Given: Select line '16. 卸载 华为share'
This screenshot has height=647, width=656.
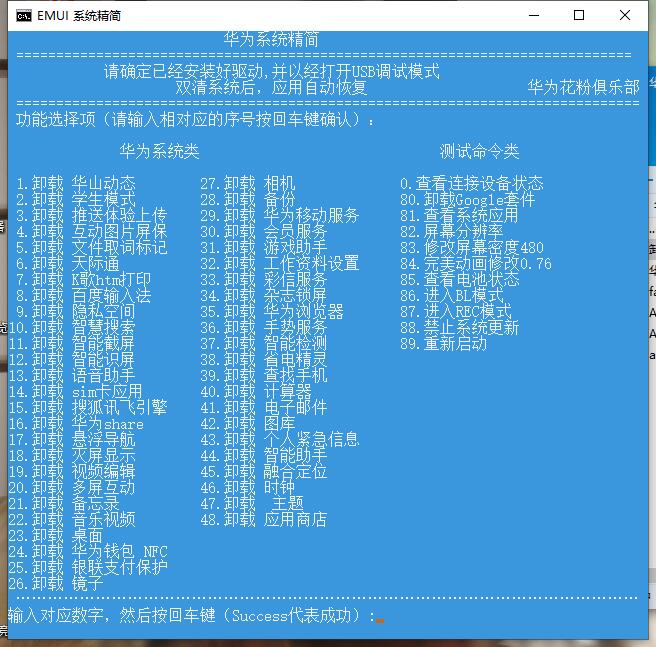Looking at the screenshot, I should click(76, 424).
